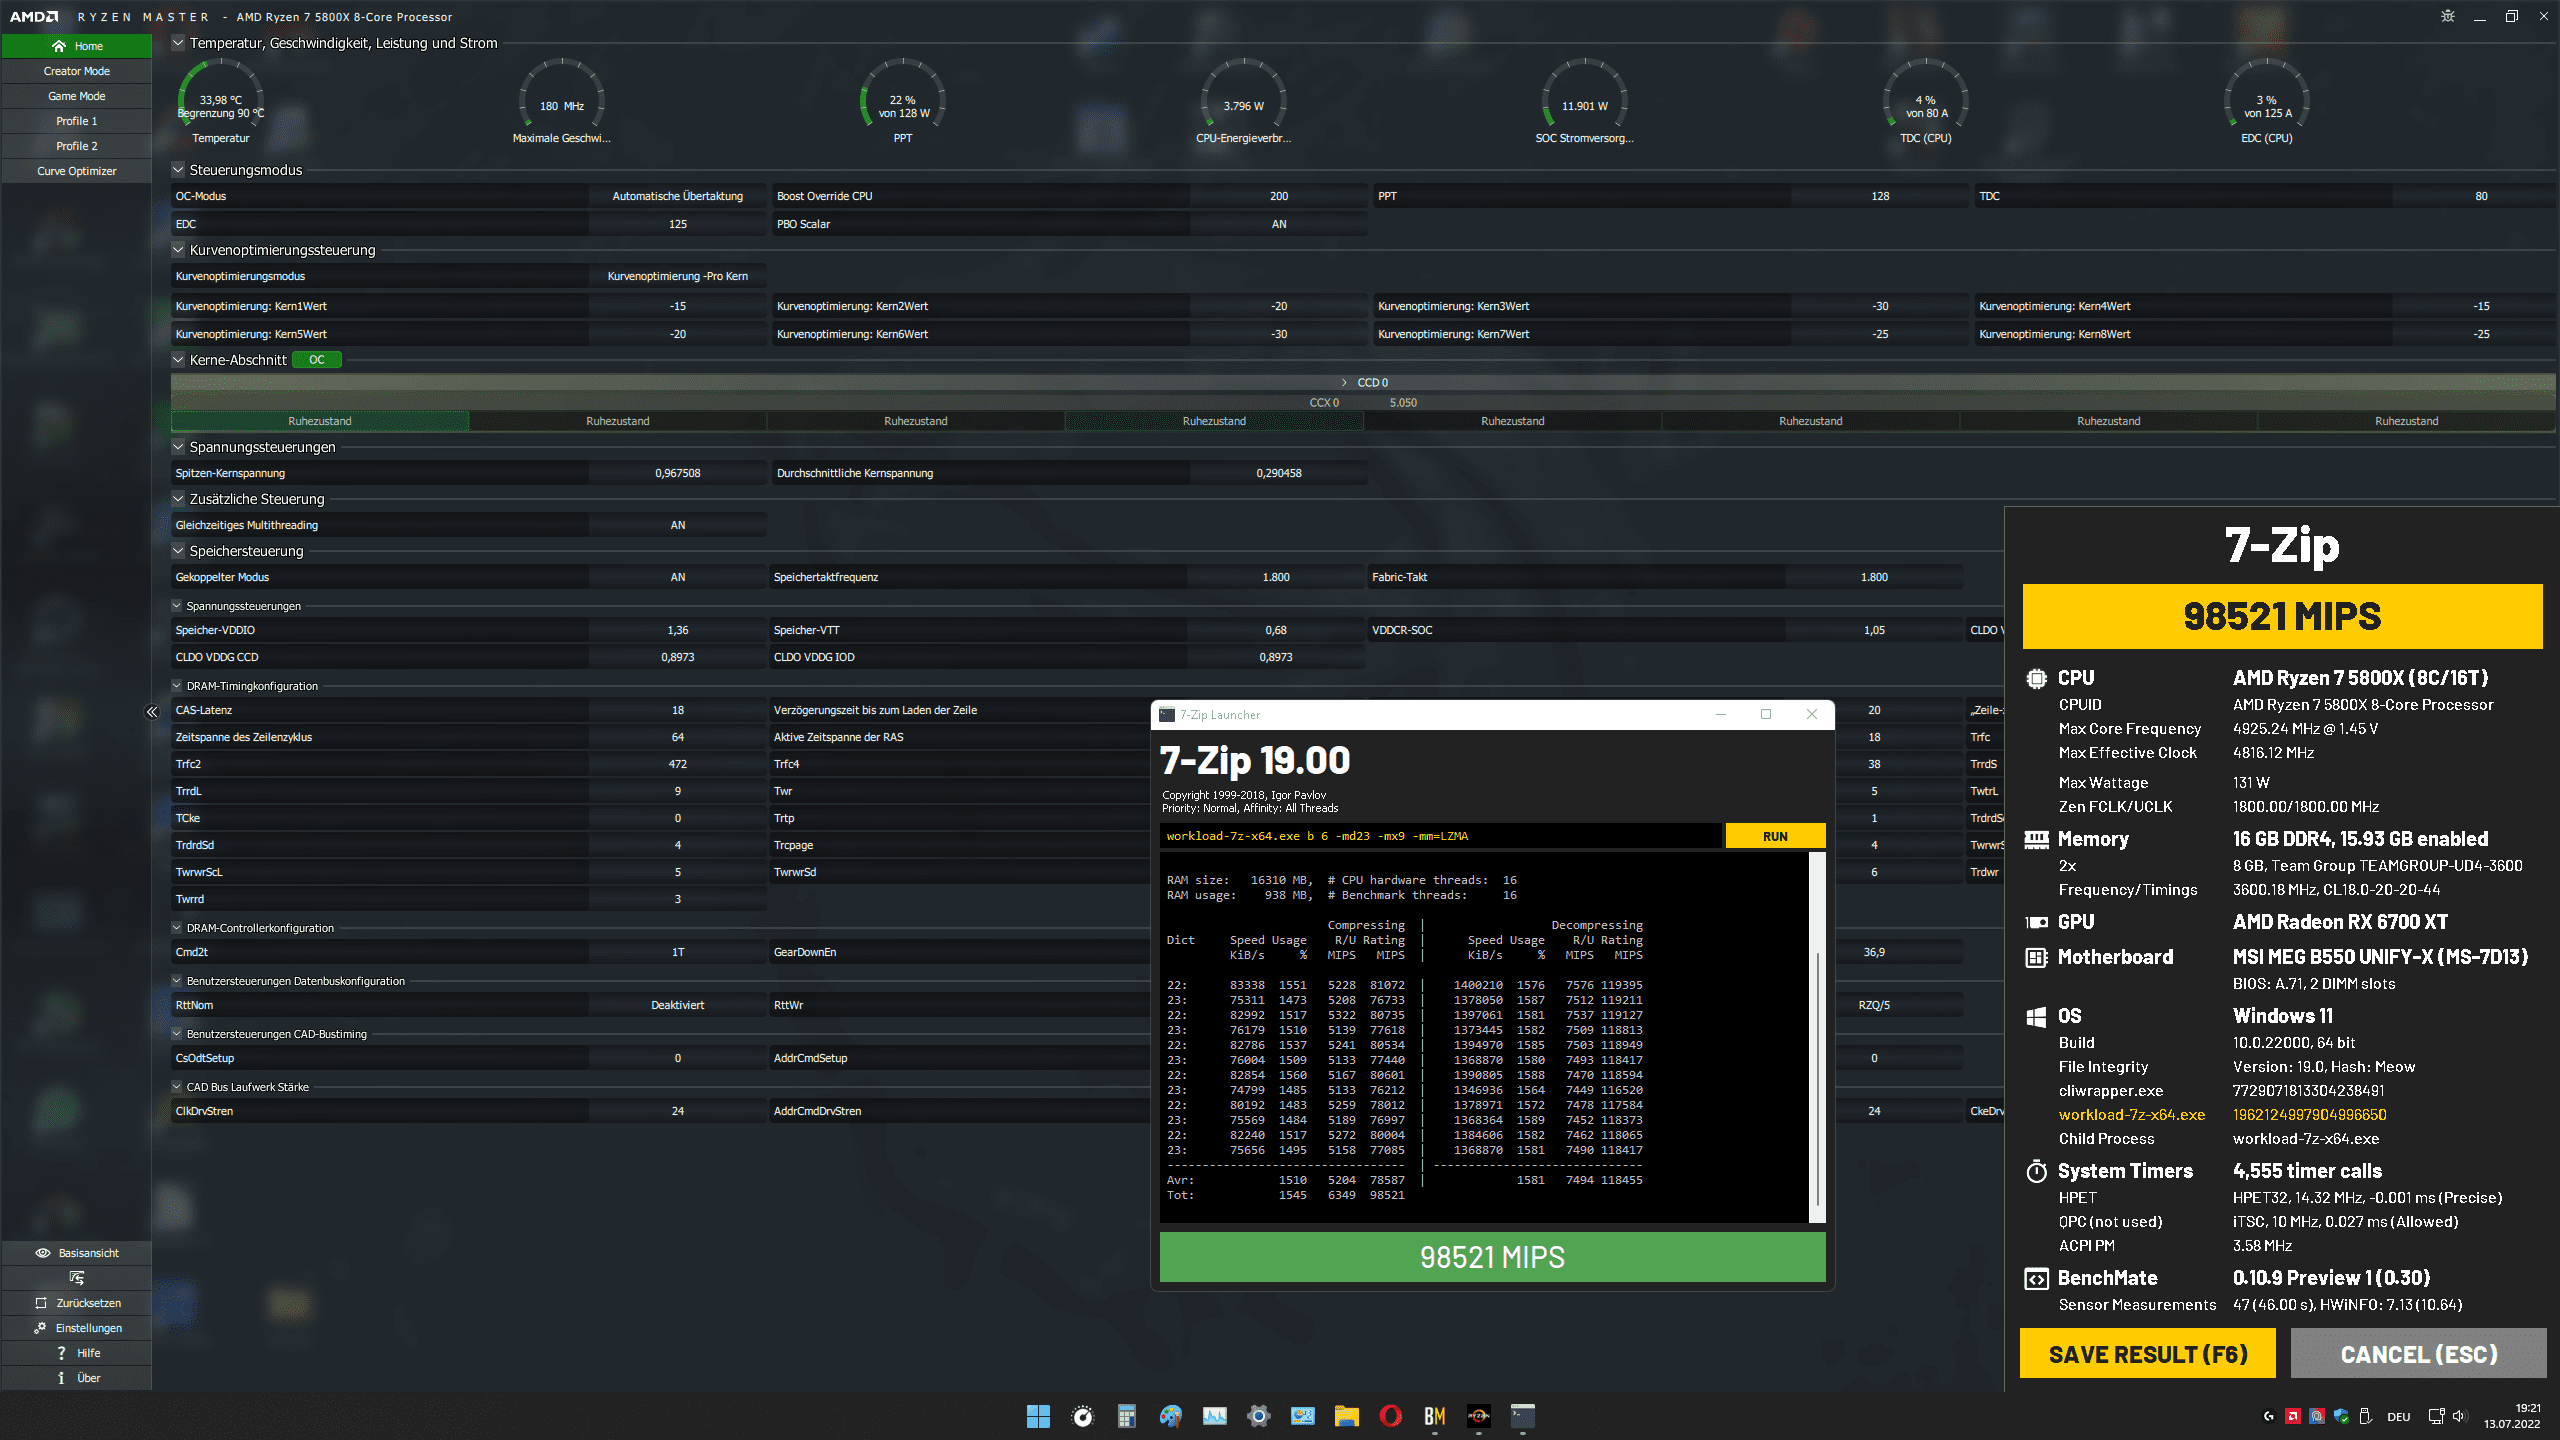Open Einstellungen settings

[x=77, y=1328]
